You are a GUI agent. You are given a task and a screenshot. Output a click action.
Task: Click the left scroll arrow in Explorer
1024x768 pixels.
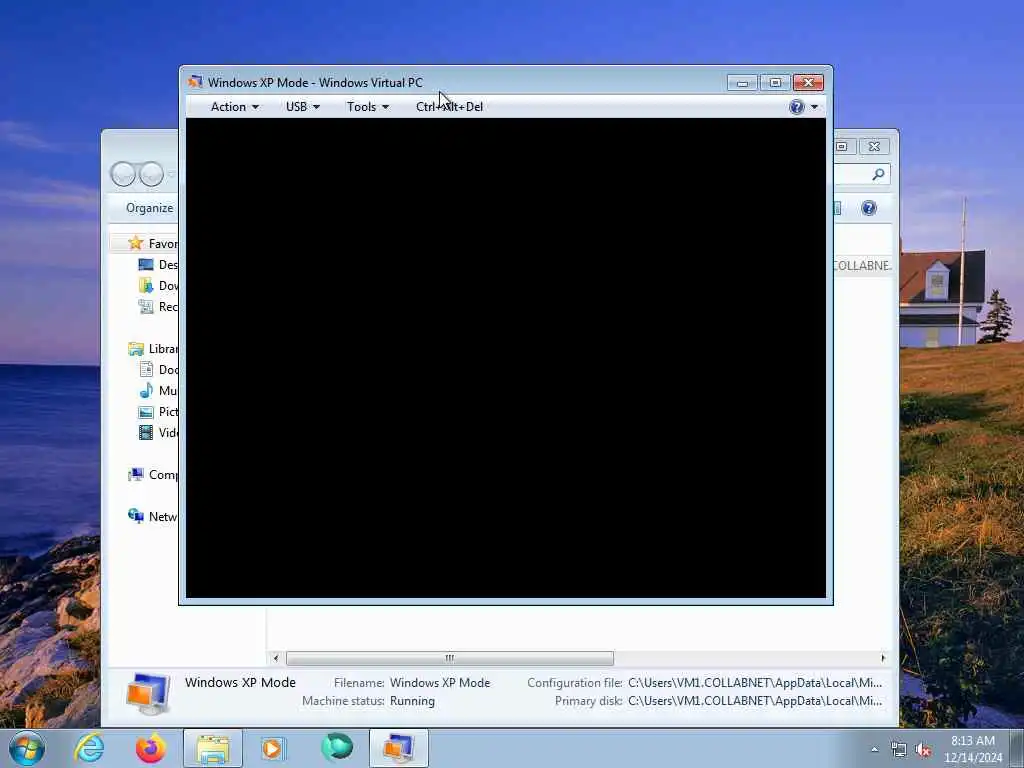276,658
